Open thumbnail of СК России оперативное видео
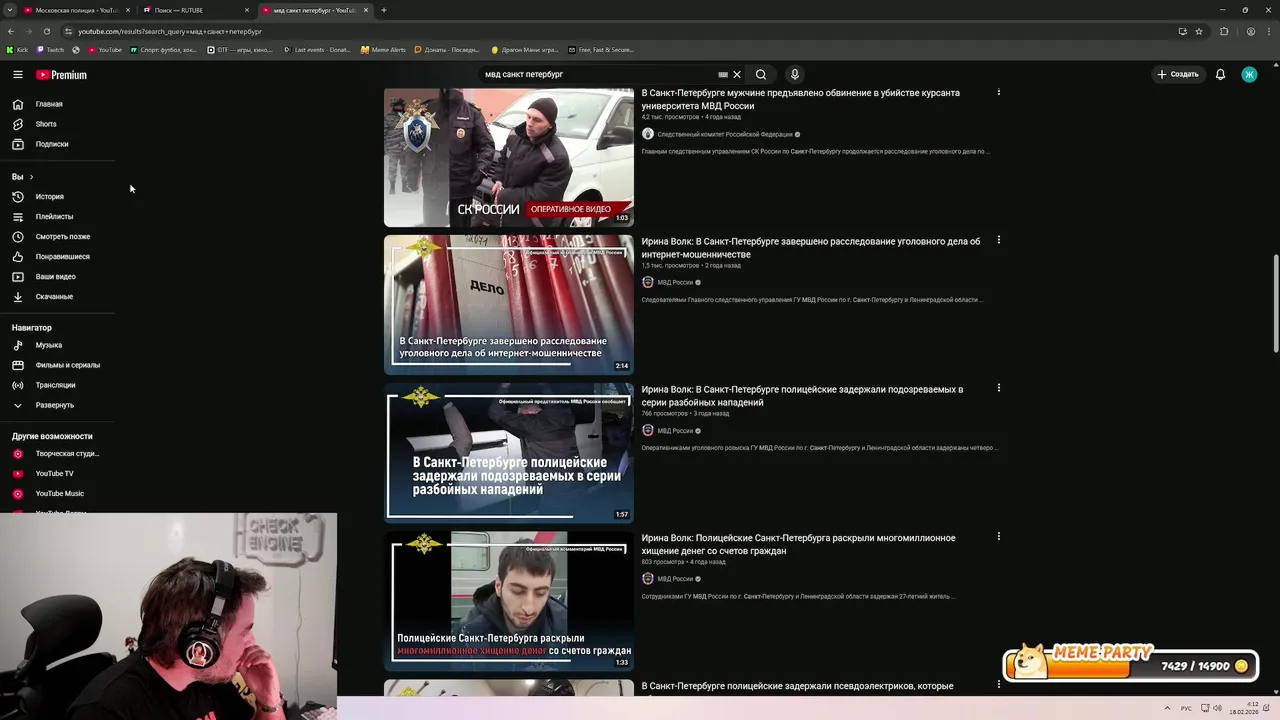The width and height of the screenshot is (1280, 720). [x=509, y=157]
